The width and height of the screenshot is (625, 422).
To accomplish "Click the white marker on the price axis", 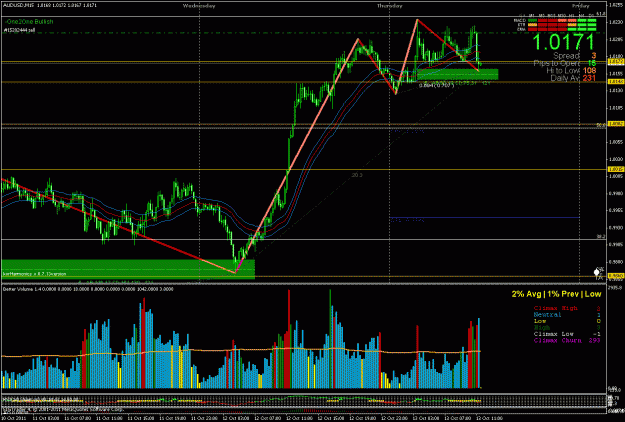I will click(x=597, y=272).
